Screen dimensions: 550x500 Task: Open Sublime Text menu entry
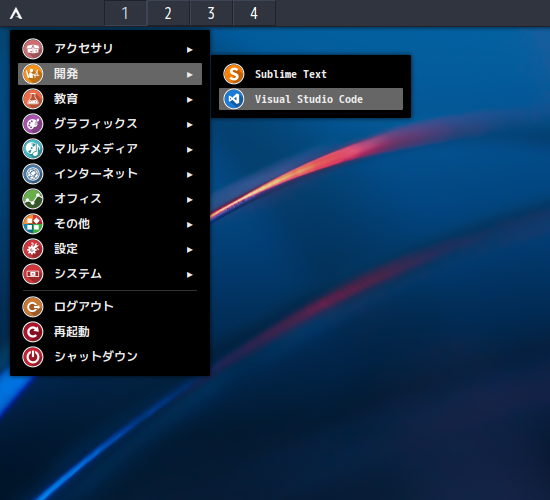311,74
